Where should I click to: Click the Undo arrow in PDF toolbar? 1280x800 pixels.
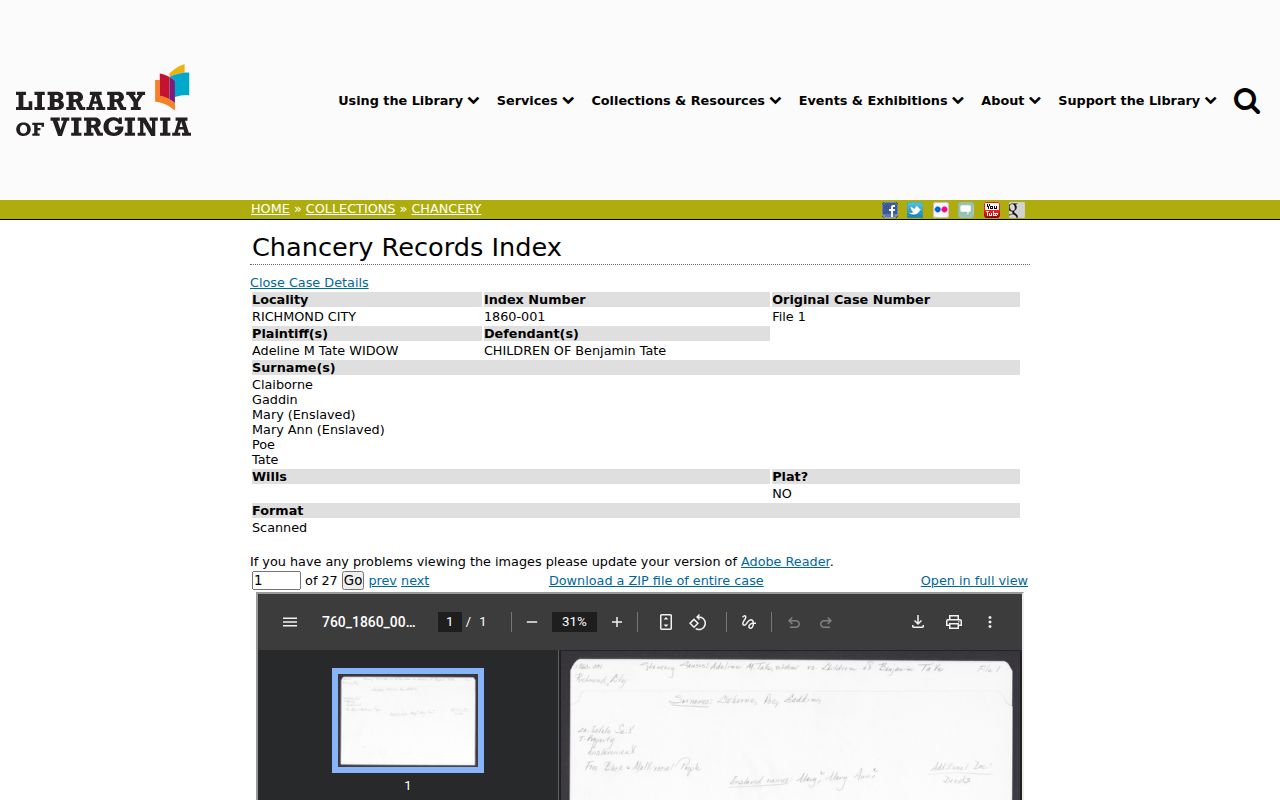click(x=794, y=622)
